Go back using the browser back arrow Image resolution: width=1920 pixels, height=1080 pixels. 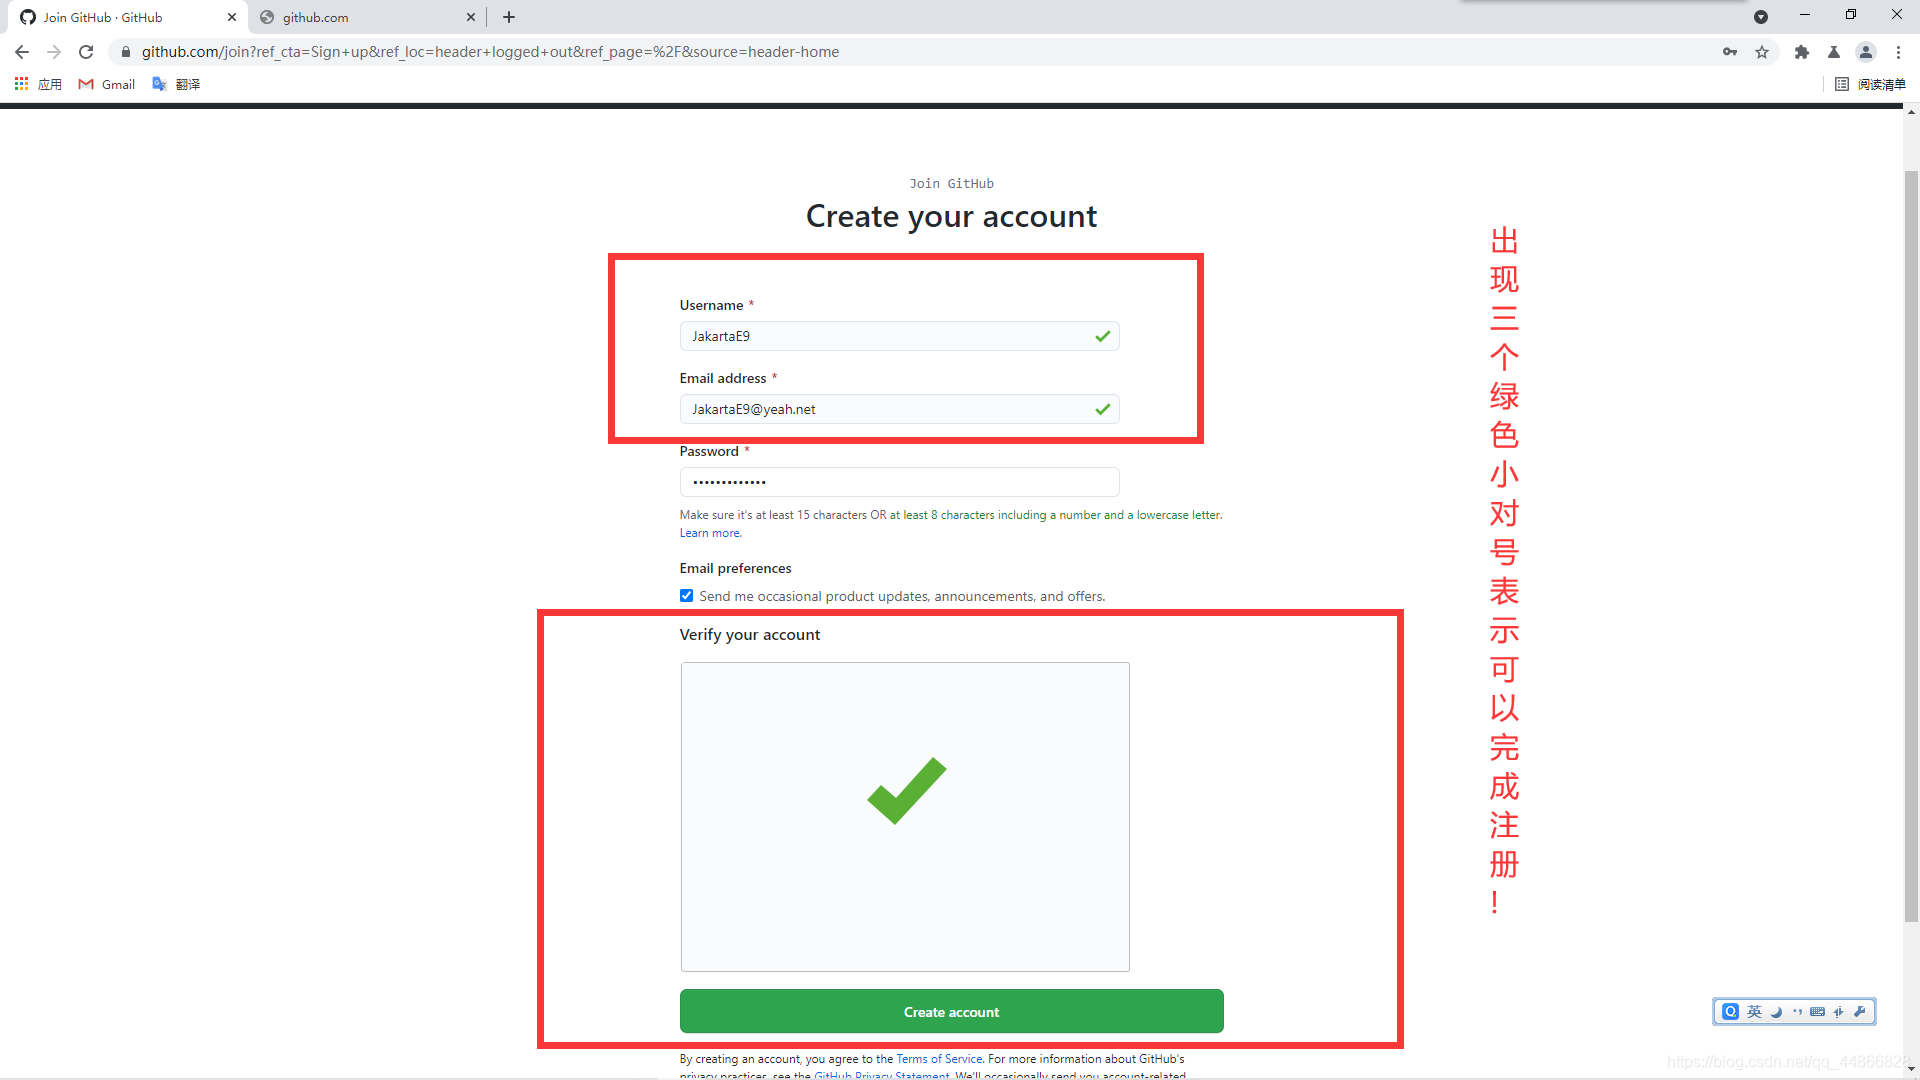point(22,52)
